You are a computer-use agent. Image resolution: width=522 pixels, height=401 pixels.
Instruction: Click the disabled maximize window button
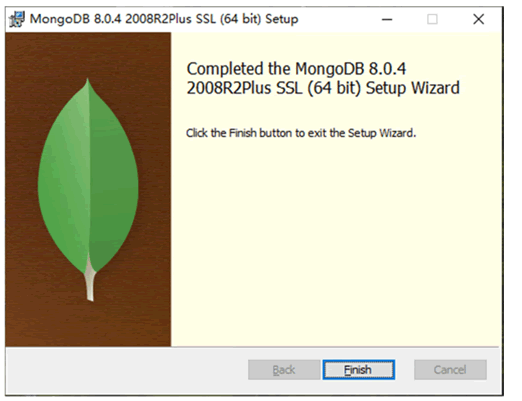point(432,19)
